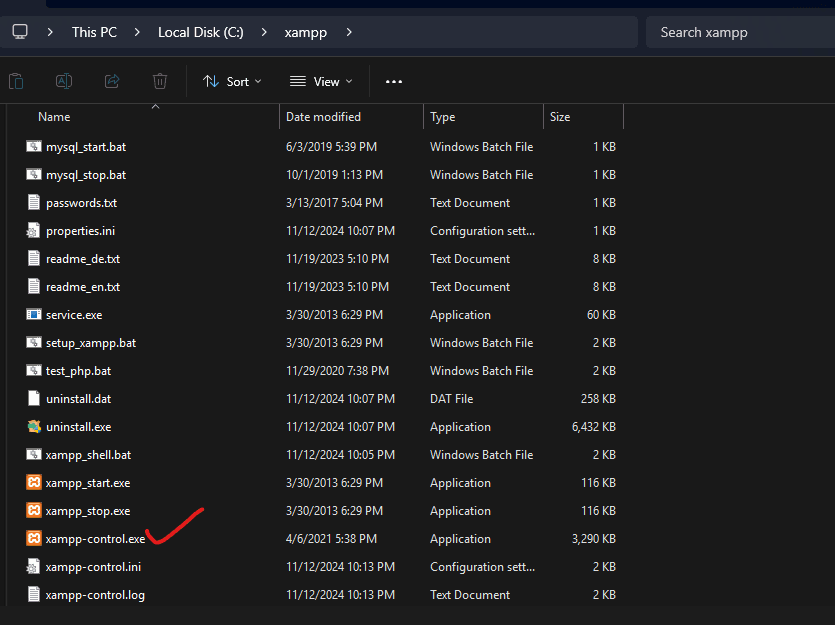The height and width of the screenshot is (625, 835).
Task: Select the xampp_start.exe file name
Action: (88, 483)
